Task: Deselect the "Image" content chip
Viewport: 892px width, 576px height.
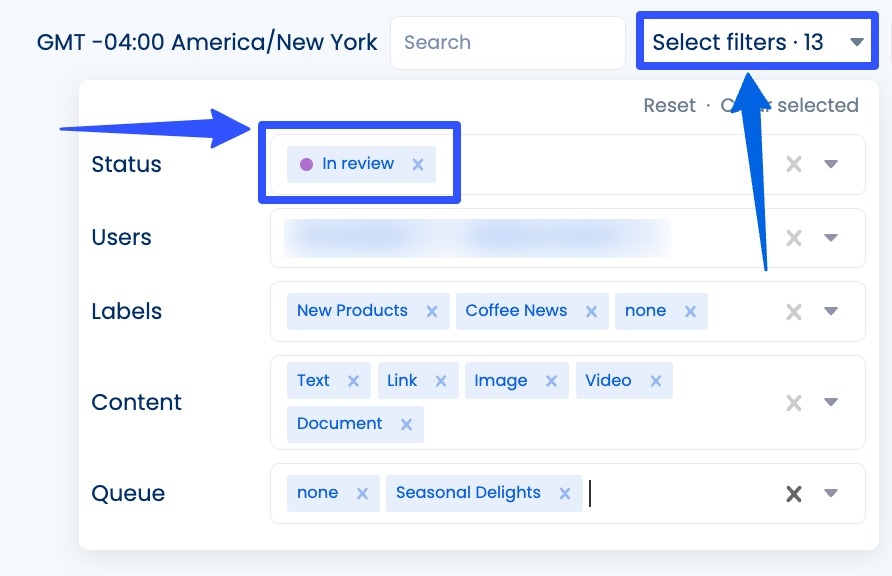Action: point(549,380)
